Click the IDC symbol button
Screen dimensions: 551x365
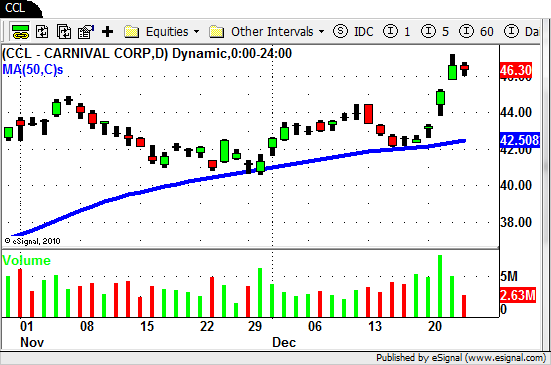[363, 32]
